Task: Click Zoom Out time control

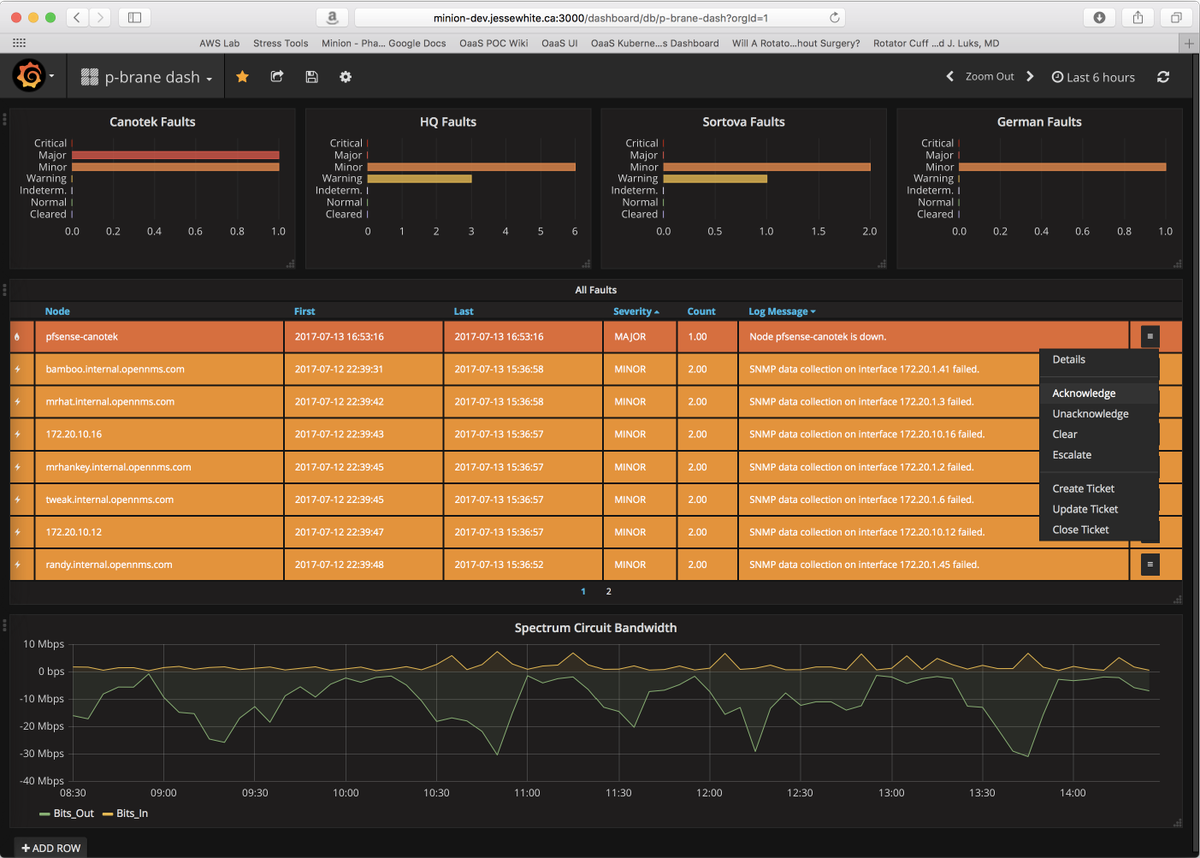Action: pyautogui.click(x=990, y=77)
